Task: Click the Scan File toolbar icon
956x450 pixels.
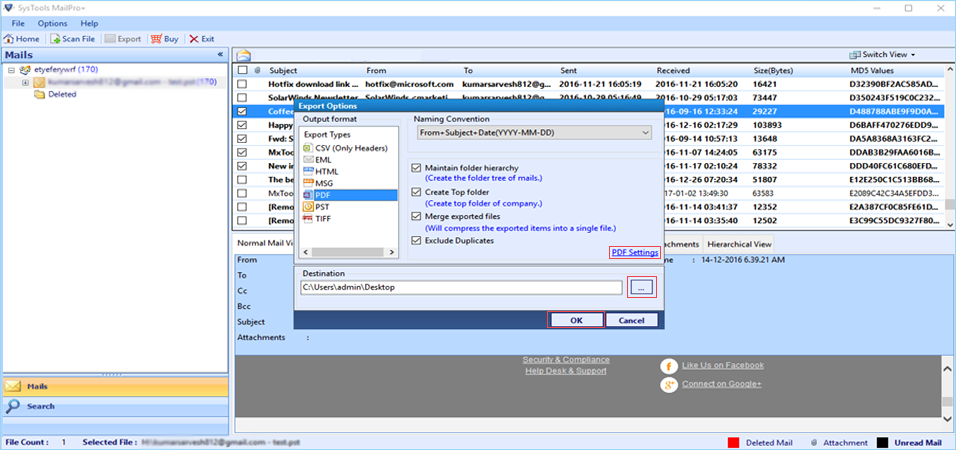Action: click(55, 38)
